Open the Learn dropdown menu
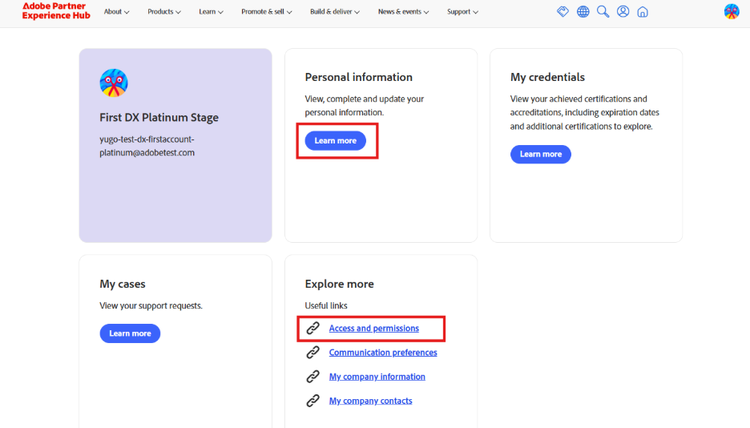 coord(211,12)
